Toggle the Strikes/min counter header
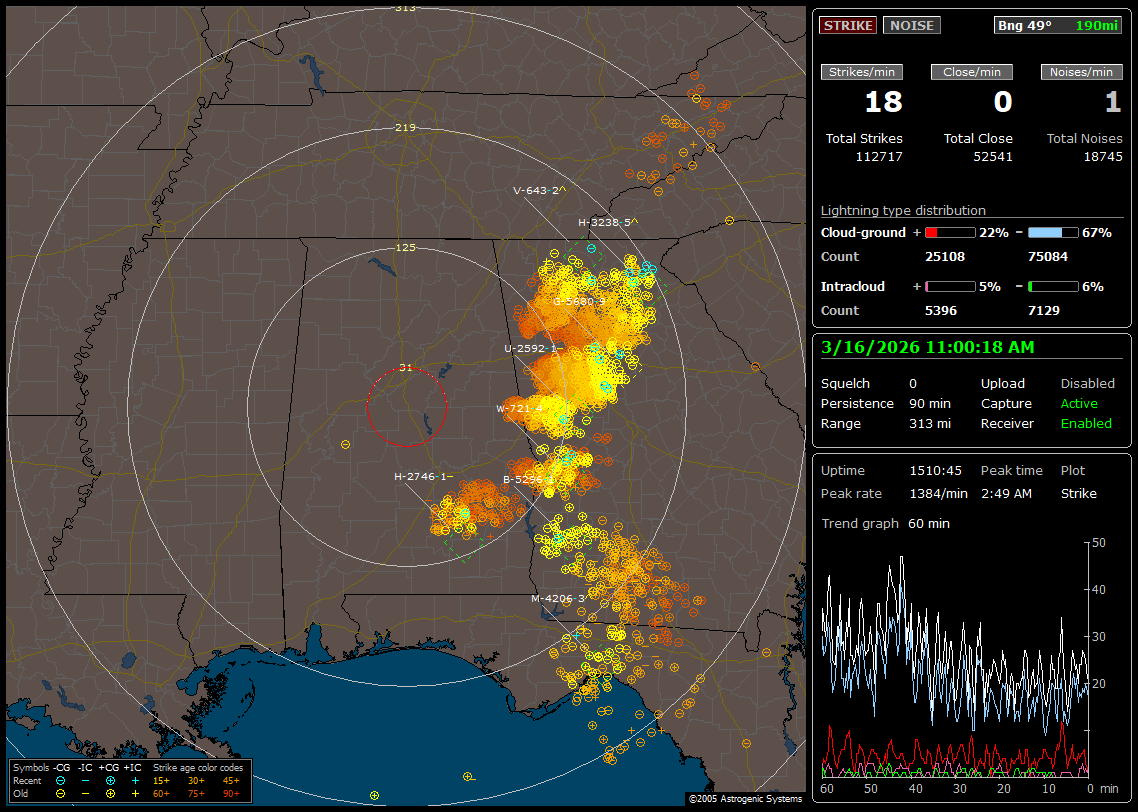The height and width of the screenshot is (812, 1138). 862,72
